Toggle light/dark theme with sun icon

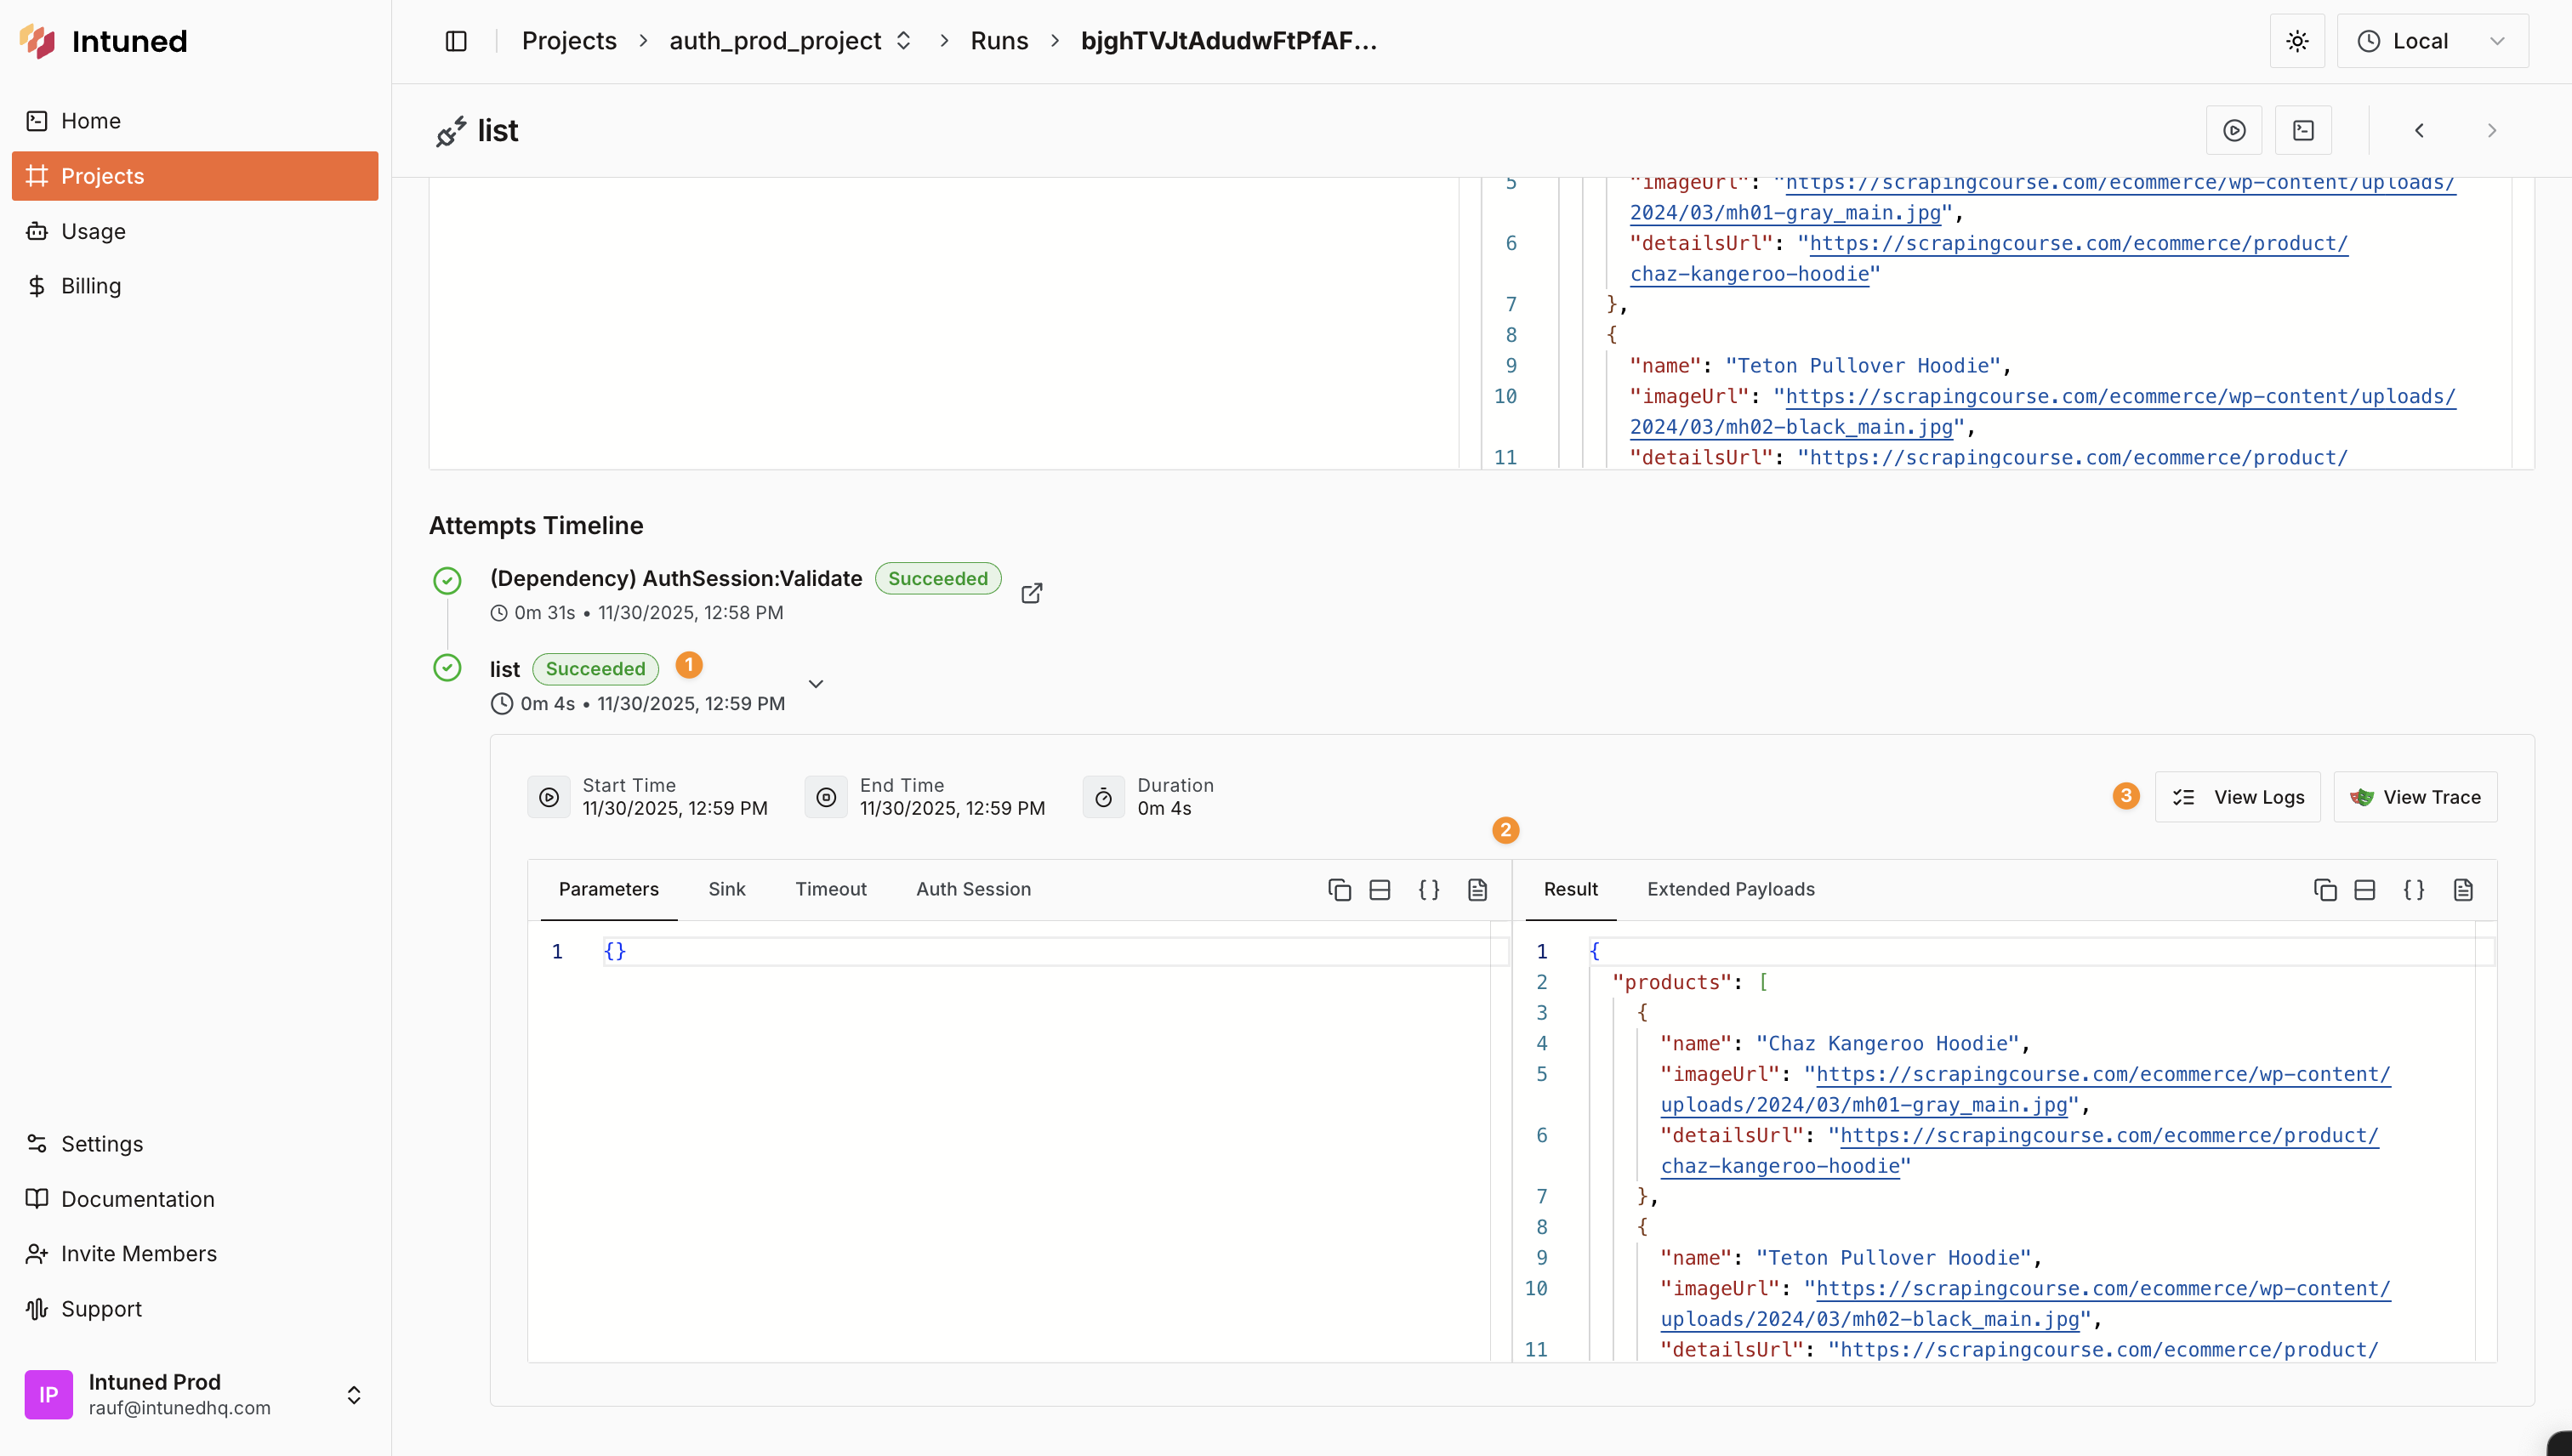point(2297,41)
